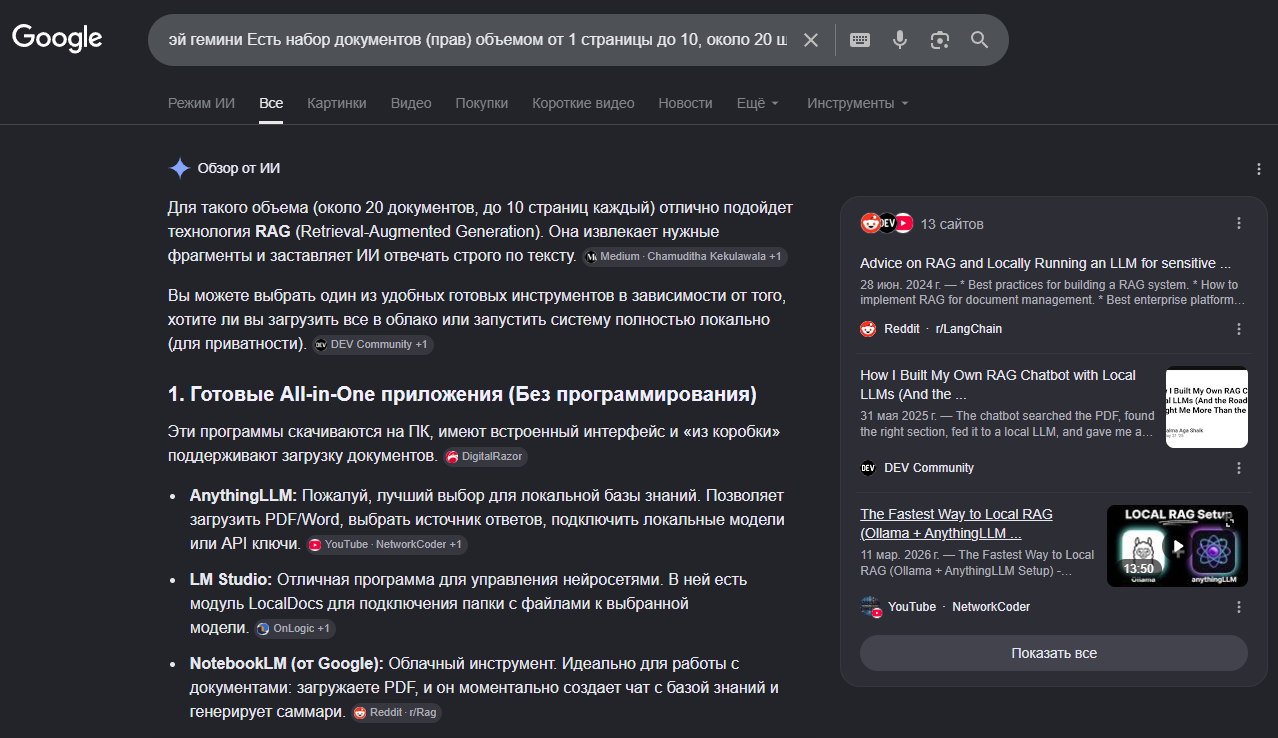Click the NotebookLM (от Google): list item
This screenshot has width=1278, height=738.
(x=287, y=663)
